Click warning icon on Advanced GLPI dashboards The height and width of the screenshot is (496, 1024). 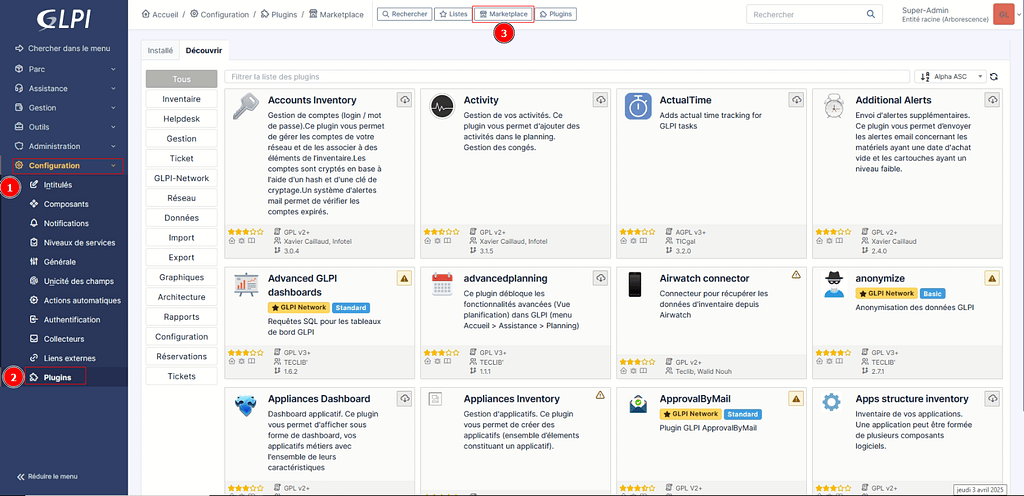404,278
